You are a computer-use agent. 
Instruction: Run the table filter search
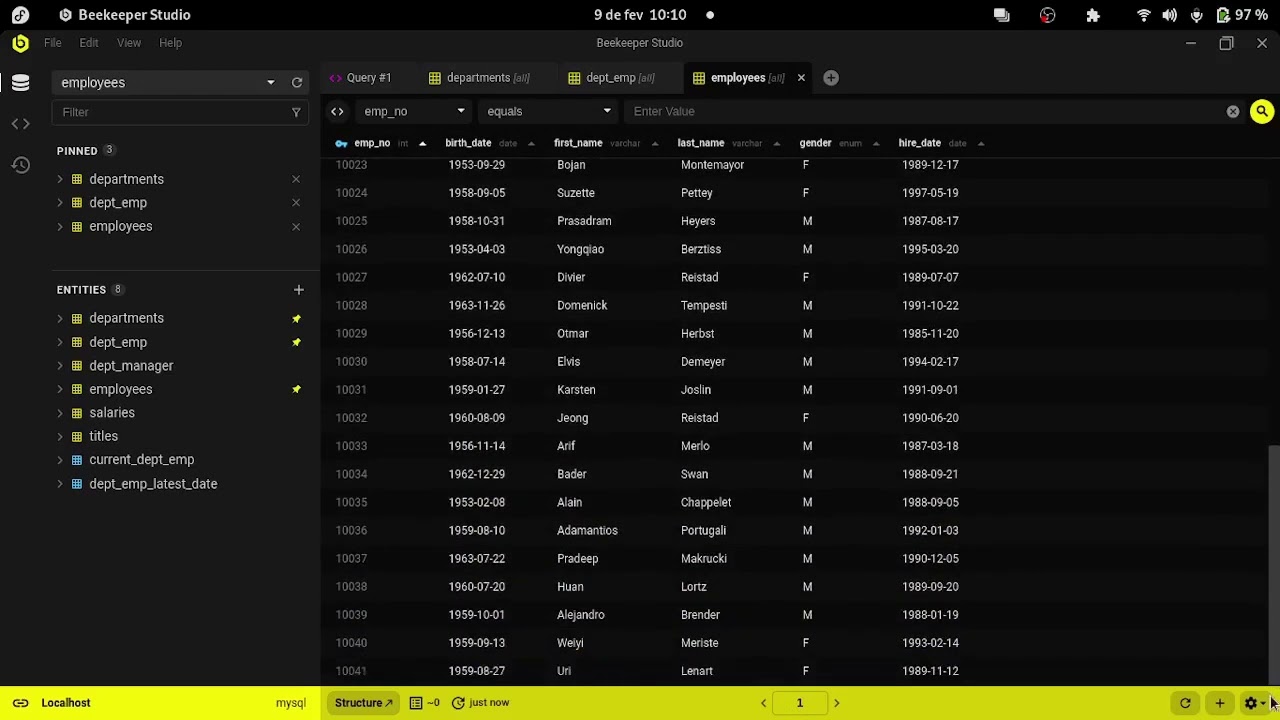click(1262, 112)
